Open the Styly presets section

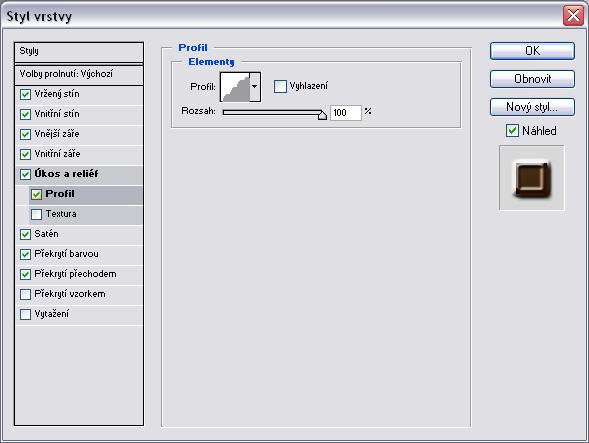click(79, 52)
